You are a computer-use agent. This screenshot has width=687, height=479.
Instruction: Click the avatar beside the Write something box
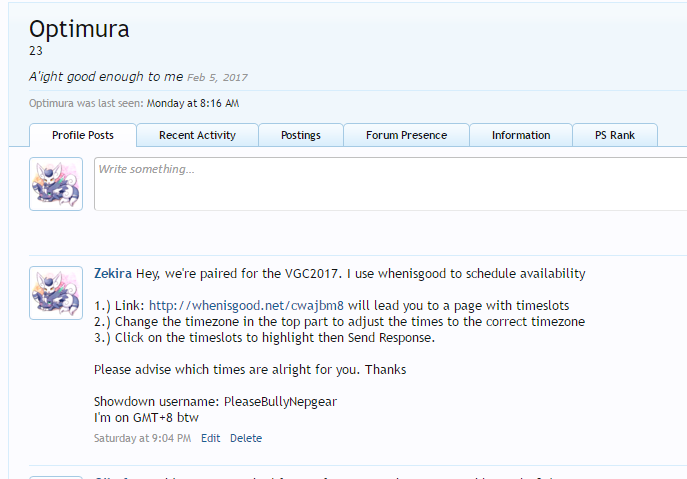click(x=56, y=184)
